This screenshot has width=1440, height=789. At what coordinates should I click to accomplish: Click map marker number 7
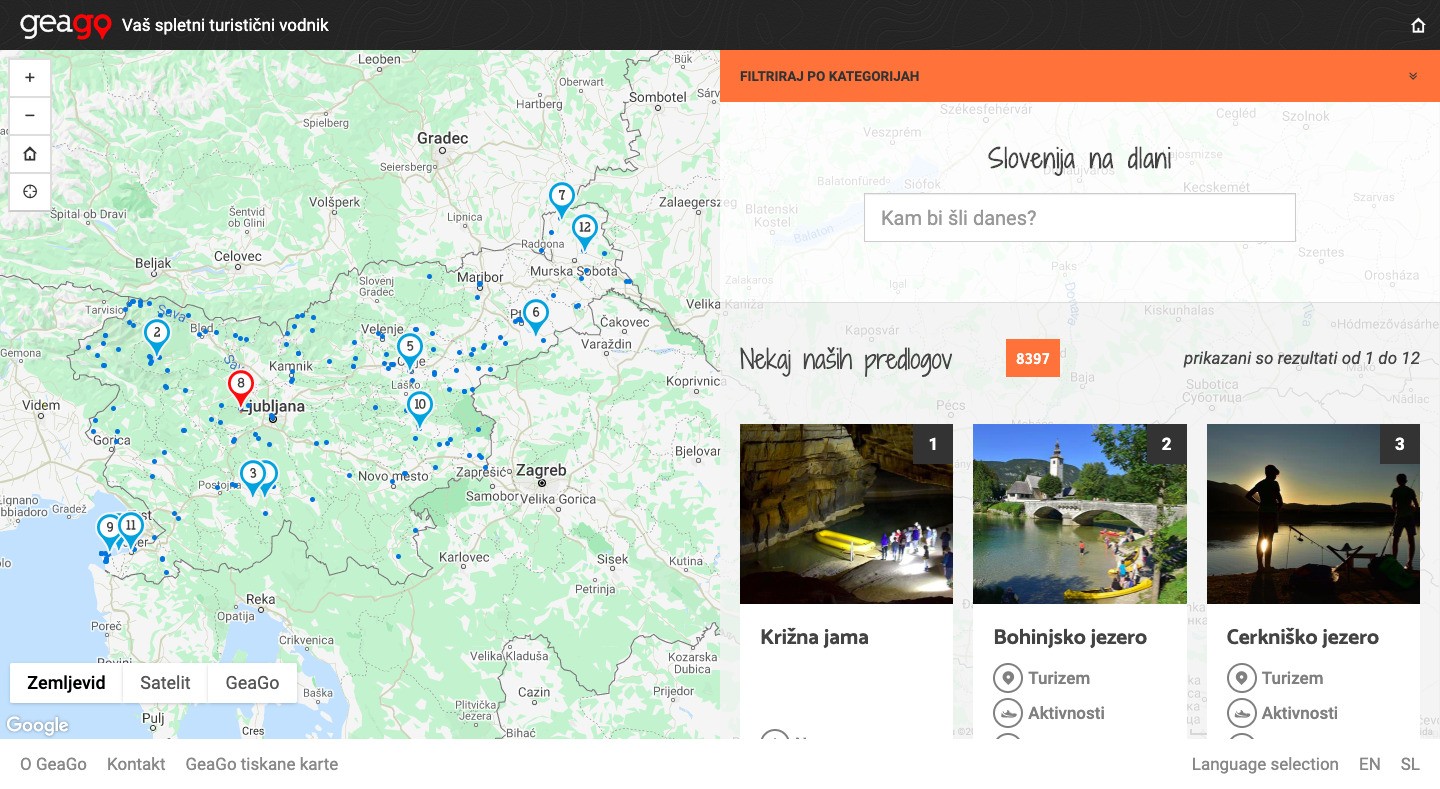pyautogui.click(x=561, y=197)
